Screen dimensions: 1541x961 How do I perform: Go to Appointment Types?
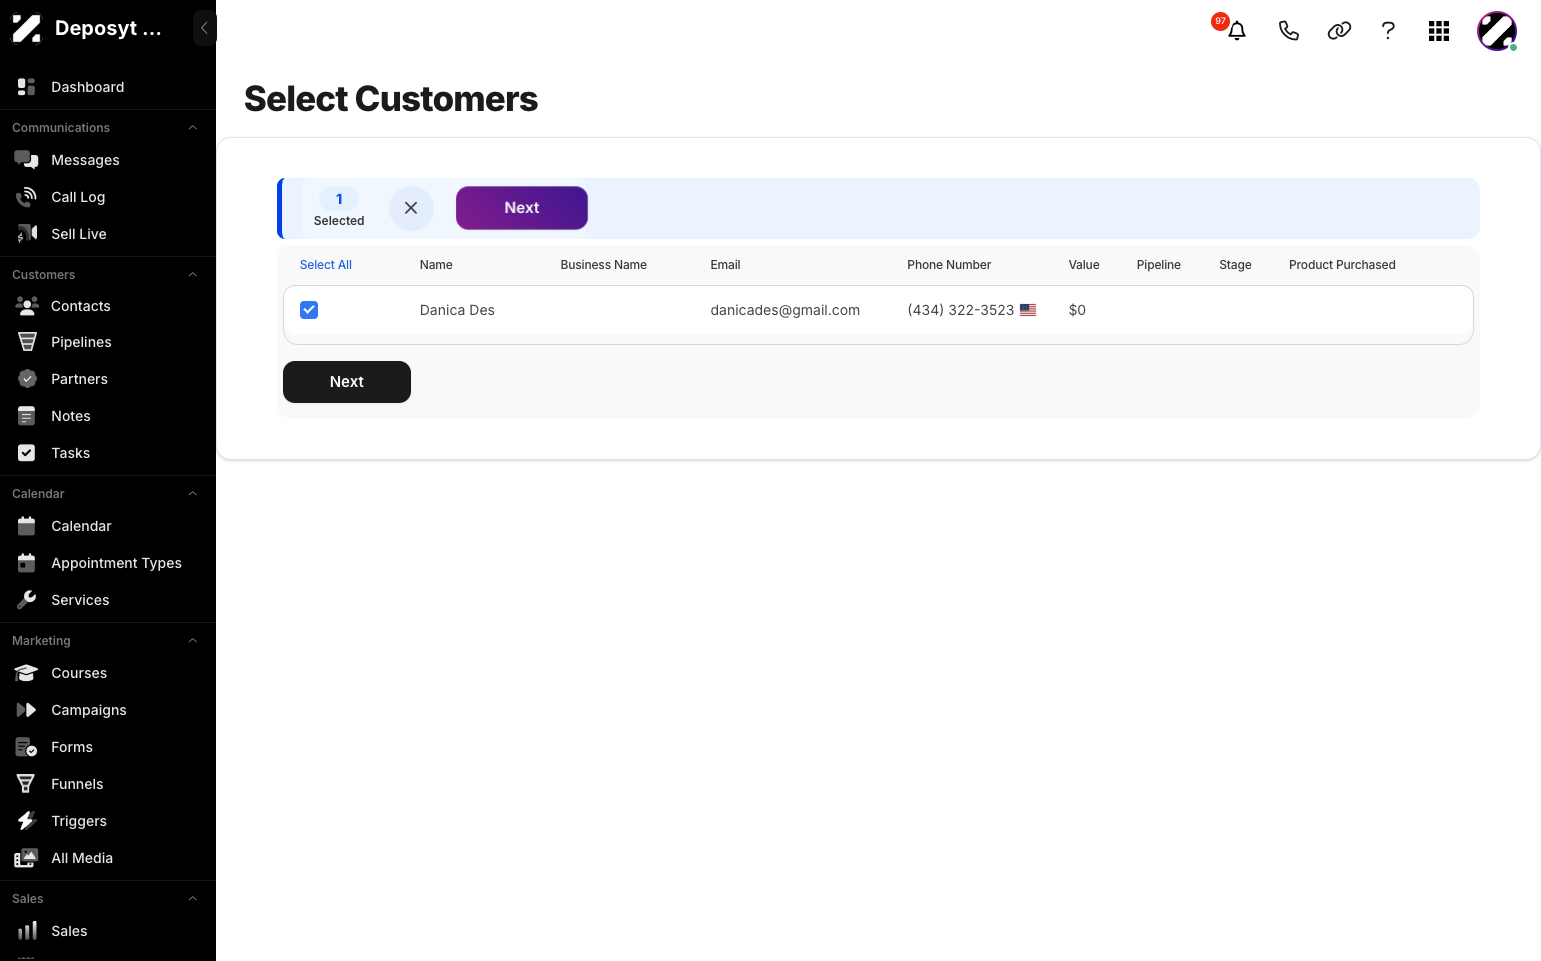pyautogui.click(x=116, y=563)
